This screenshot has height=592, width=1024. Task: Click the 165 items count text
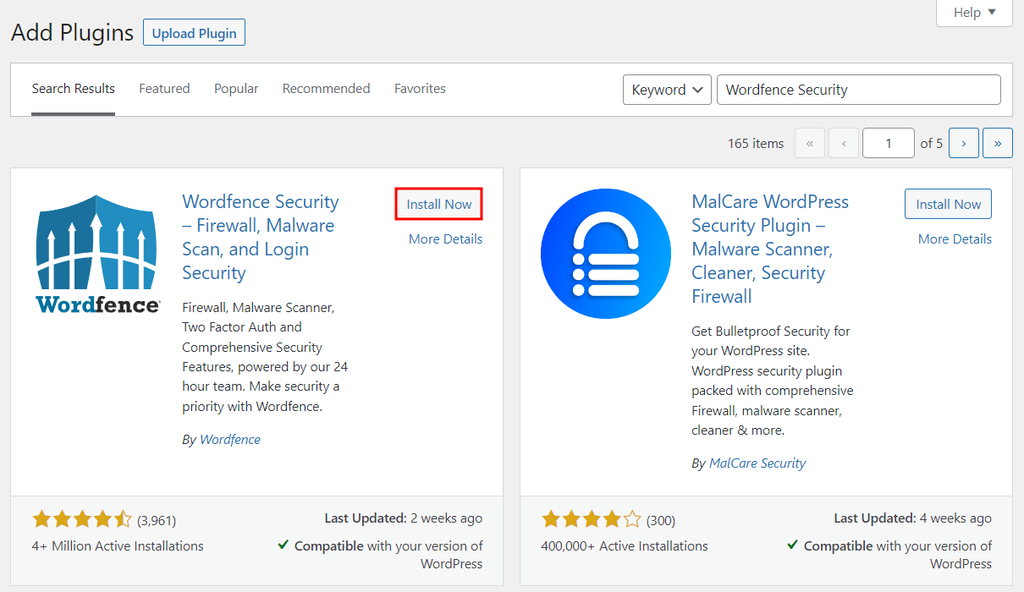(x=756, y=143)
